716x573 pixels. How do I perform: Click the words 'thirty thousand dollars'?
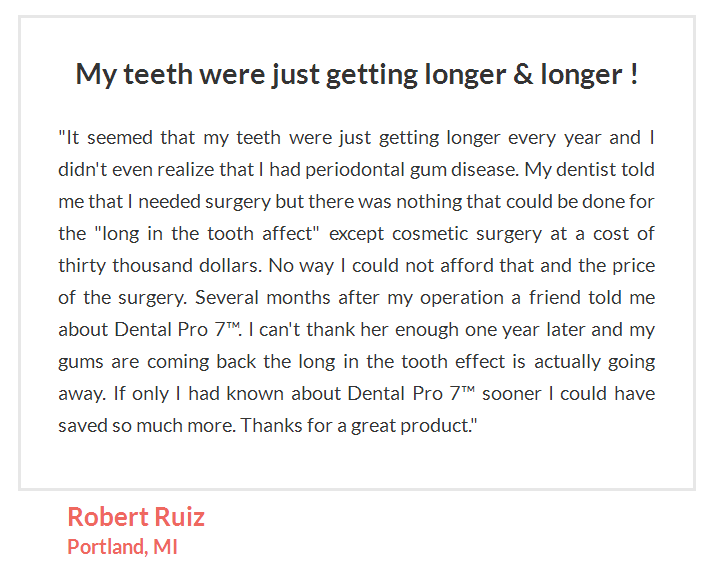(x=160, y=266)
